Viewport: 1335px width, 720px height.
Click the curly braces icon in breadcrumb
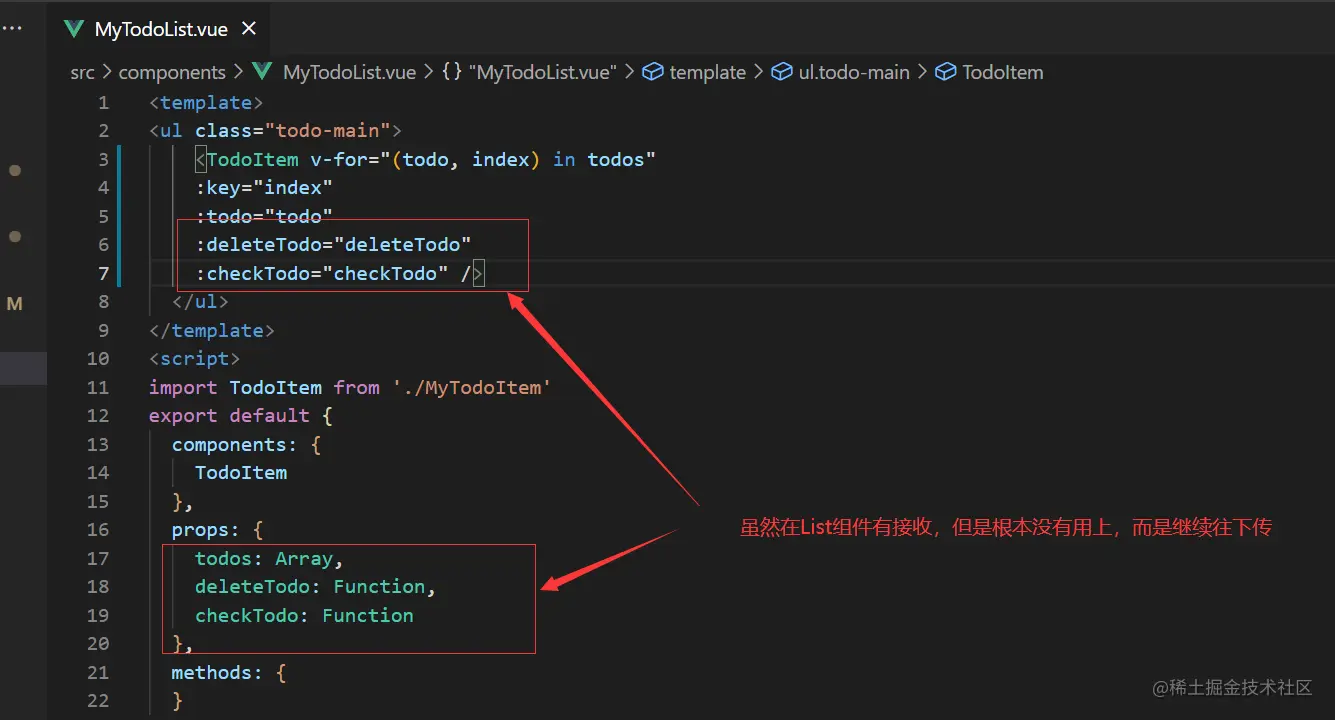click(x=452, y=72)
